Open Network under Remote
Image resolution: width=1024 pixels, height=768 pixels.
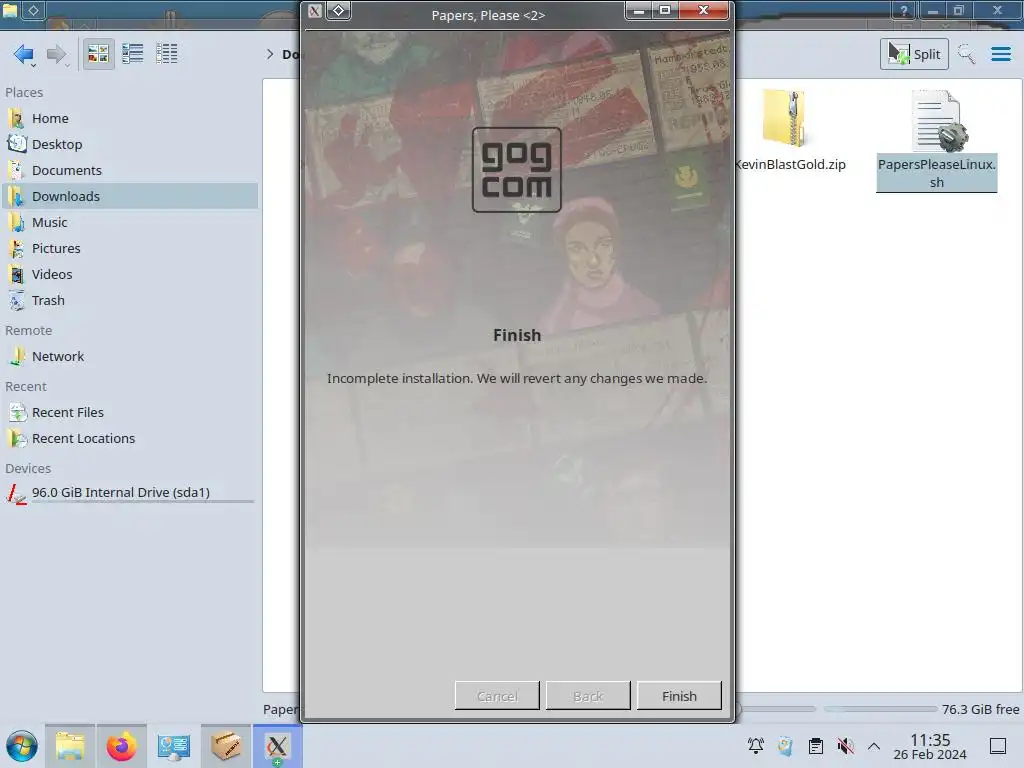(x=129, y=357)
